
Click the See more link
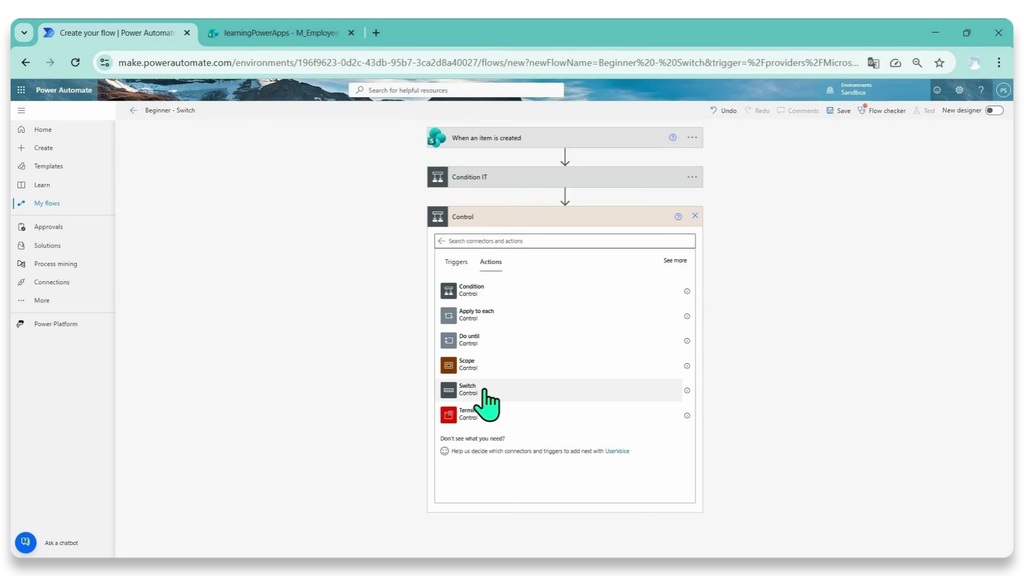point(675,261)
